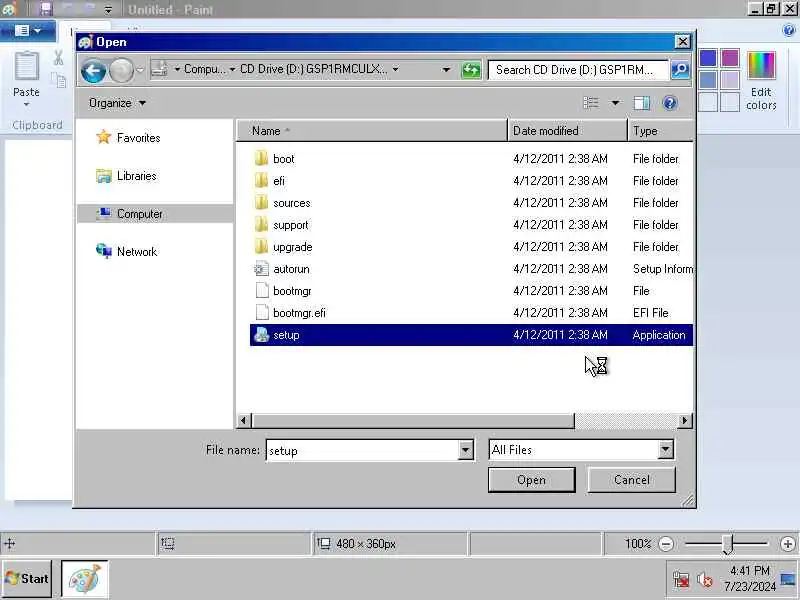800x600 pixels.
Task: Pick the magenta color swatch in Paint
Action: 730,58
